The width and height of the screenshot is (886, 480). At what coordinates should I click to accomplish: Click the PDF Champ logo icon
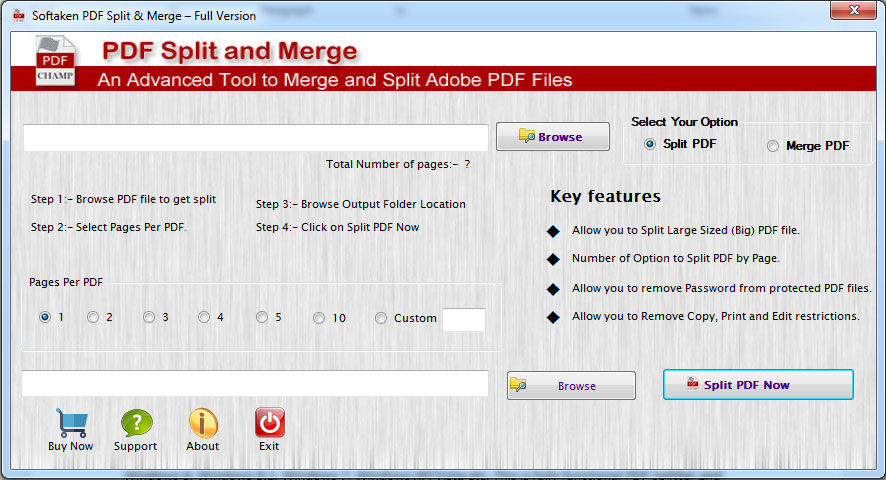55,60
